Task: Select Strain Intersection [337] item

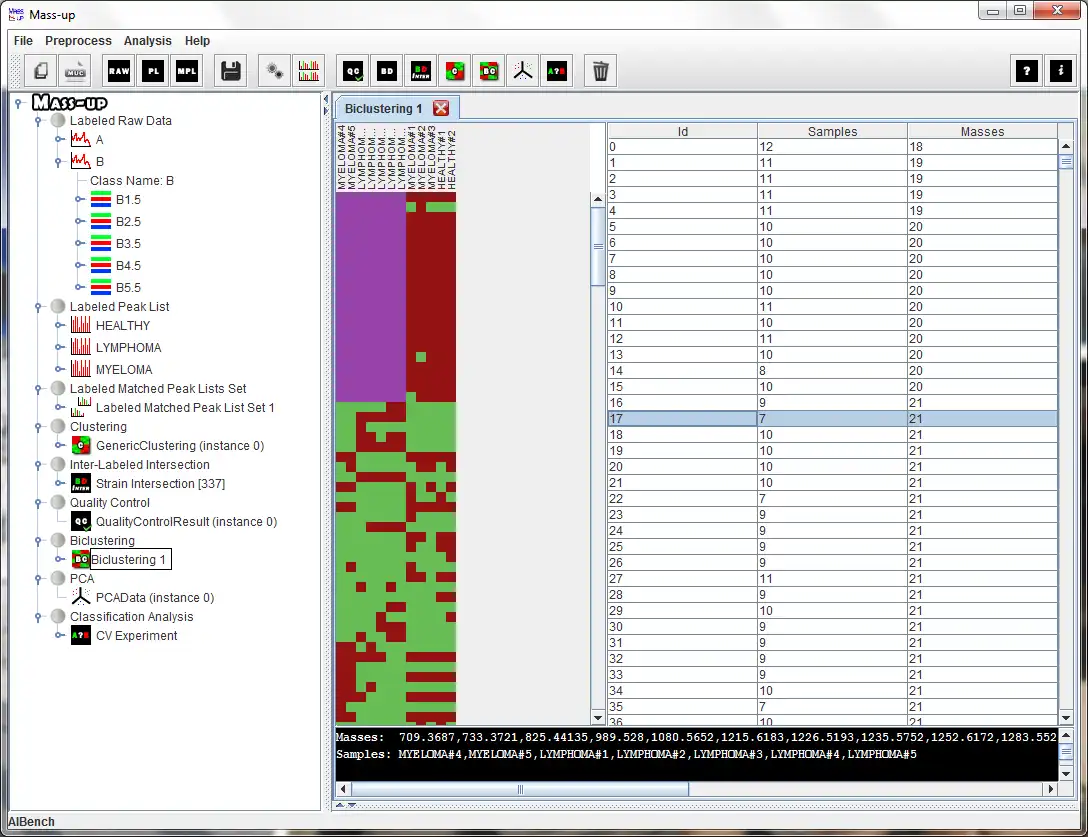Action: pos(160,484)
